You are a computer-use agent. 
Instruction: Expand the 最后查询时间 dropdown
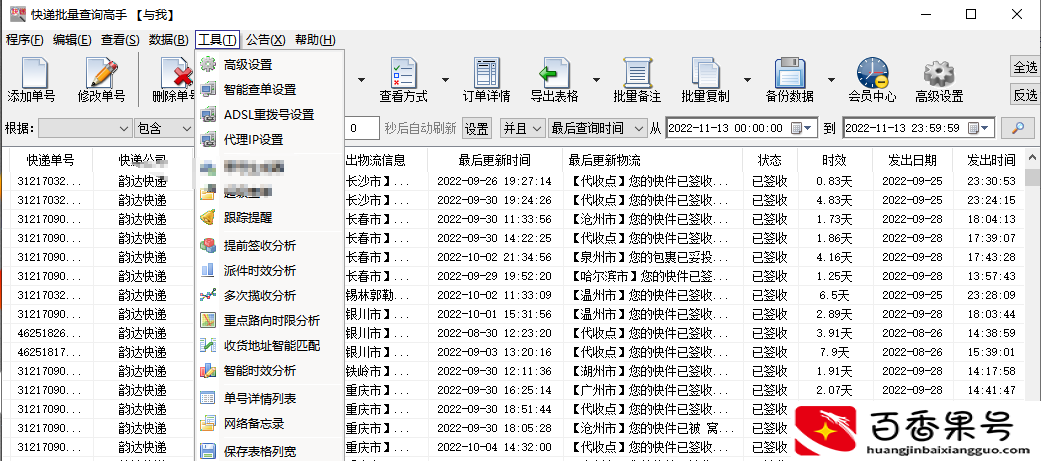pyautogui.click(x=639, y=128)
